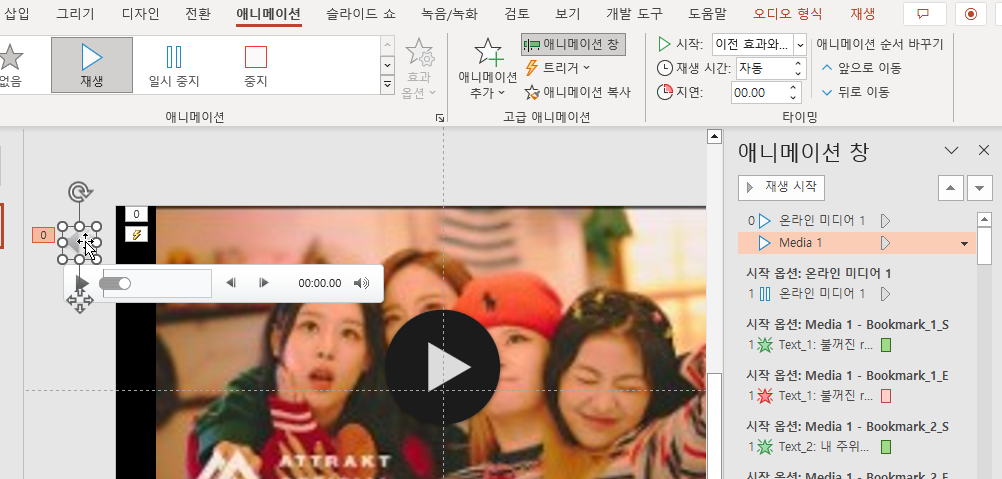Open the red 재생 (Playback) tab
The height and width of the screenshot is (479, 1002).
pos(864,13)
